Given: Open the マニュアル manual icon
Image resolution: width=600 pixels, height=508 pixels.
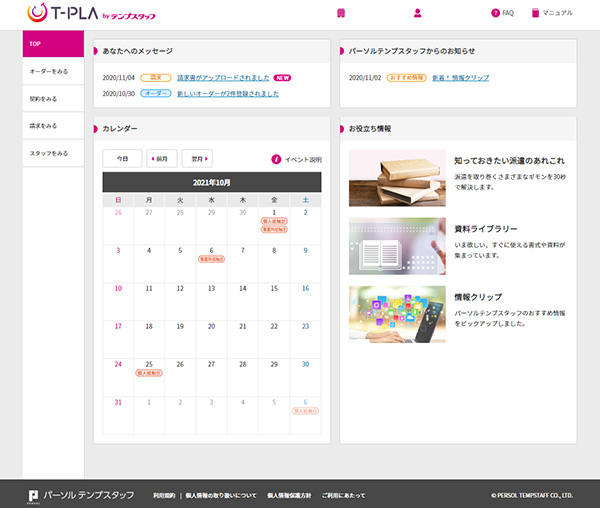Looking at the screenshot, I should click(x=536, y=13).
